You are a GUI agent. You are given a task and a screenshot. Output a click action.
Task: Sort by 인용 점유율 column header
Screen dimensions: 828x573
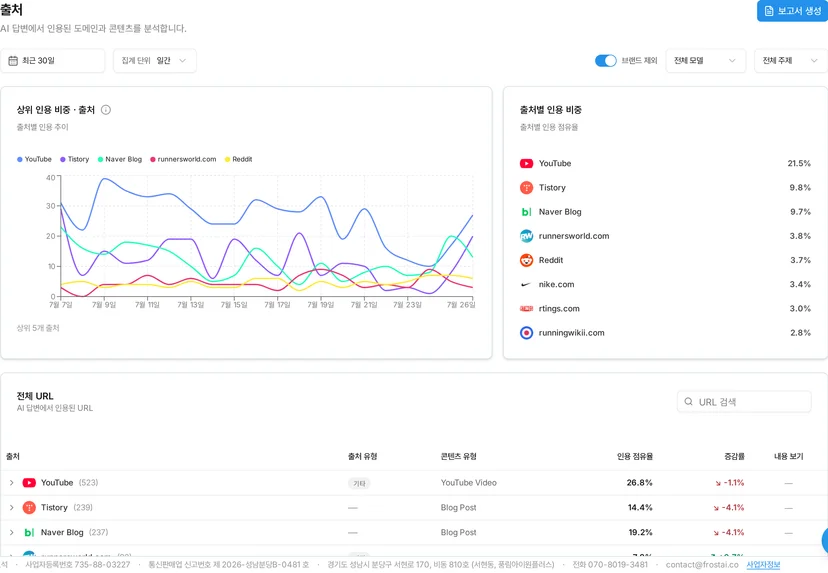point(635,456)
